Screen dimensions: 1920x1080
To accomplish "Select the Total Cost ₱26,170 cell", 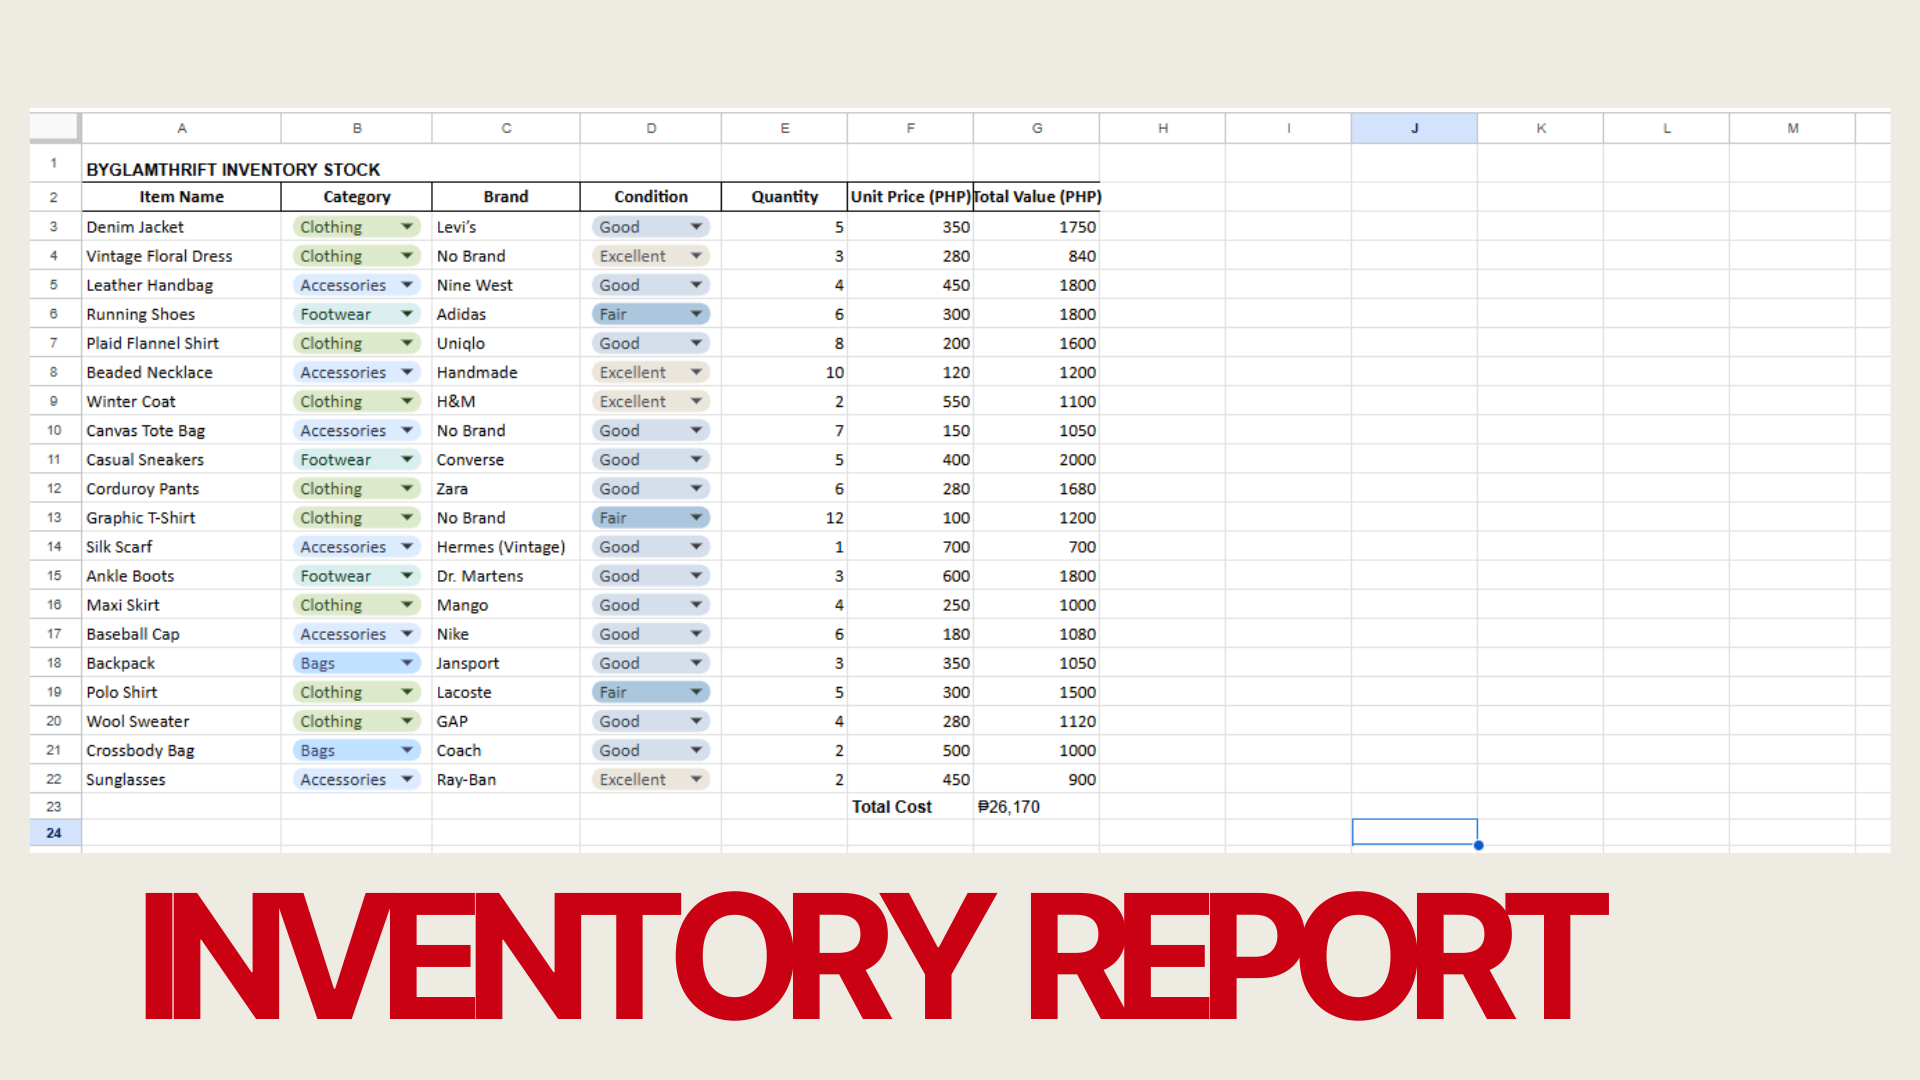I will tap(1035, 807).
